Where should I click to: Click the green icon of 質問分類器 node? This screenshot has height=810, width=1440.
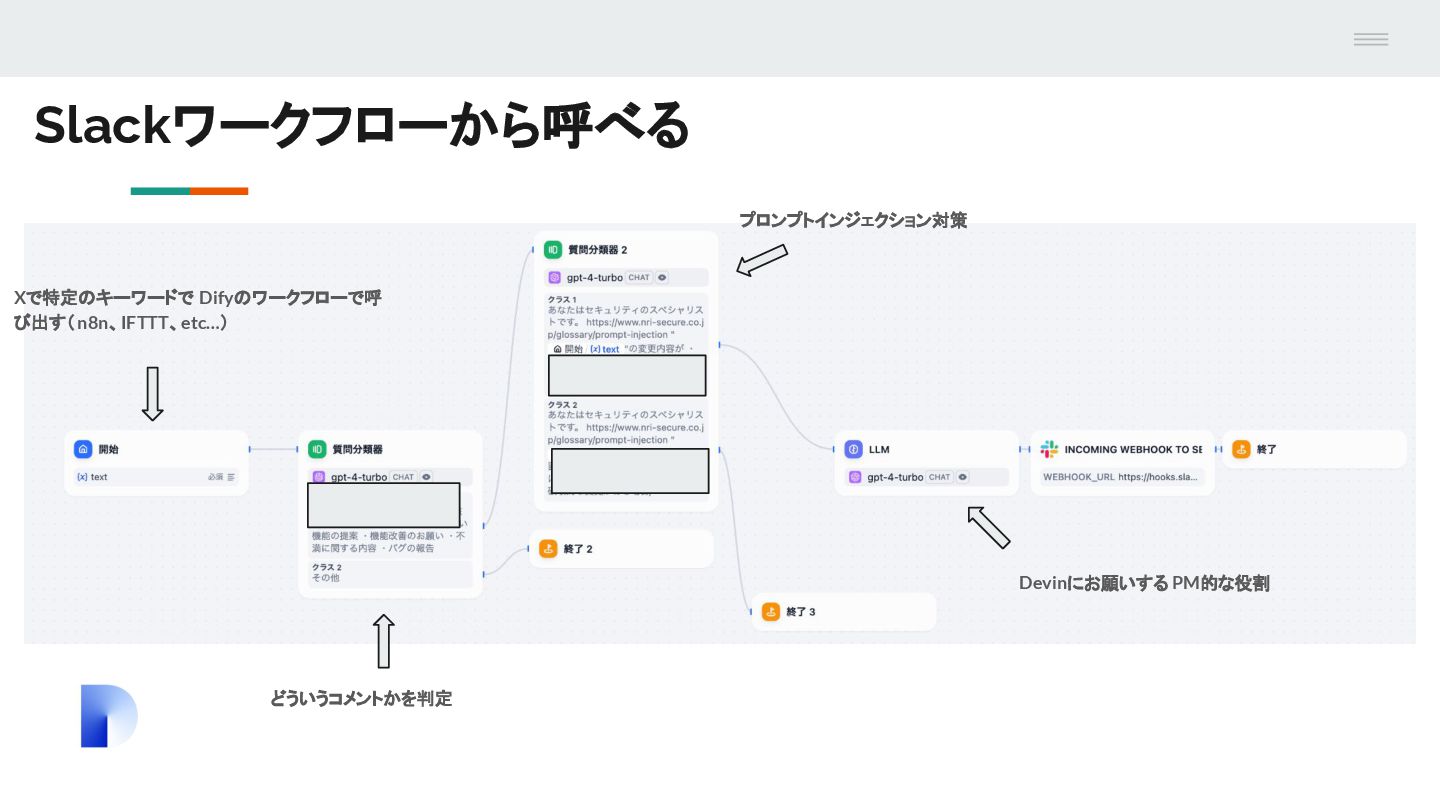pos(317,450)
